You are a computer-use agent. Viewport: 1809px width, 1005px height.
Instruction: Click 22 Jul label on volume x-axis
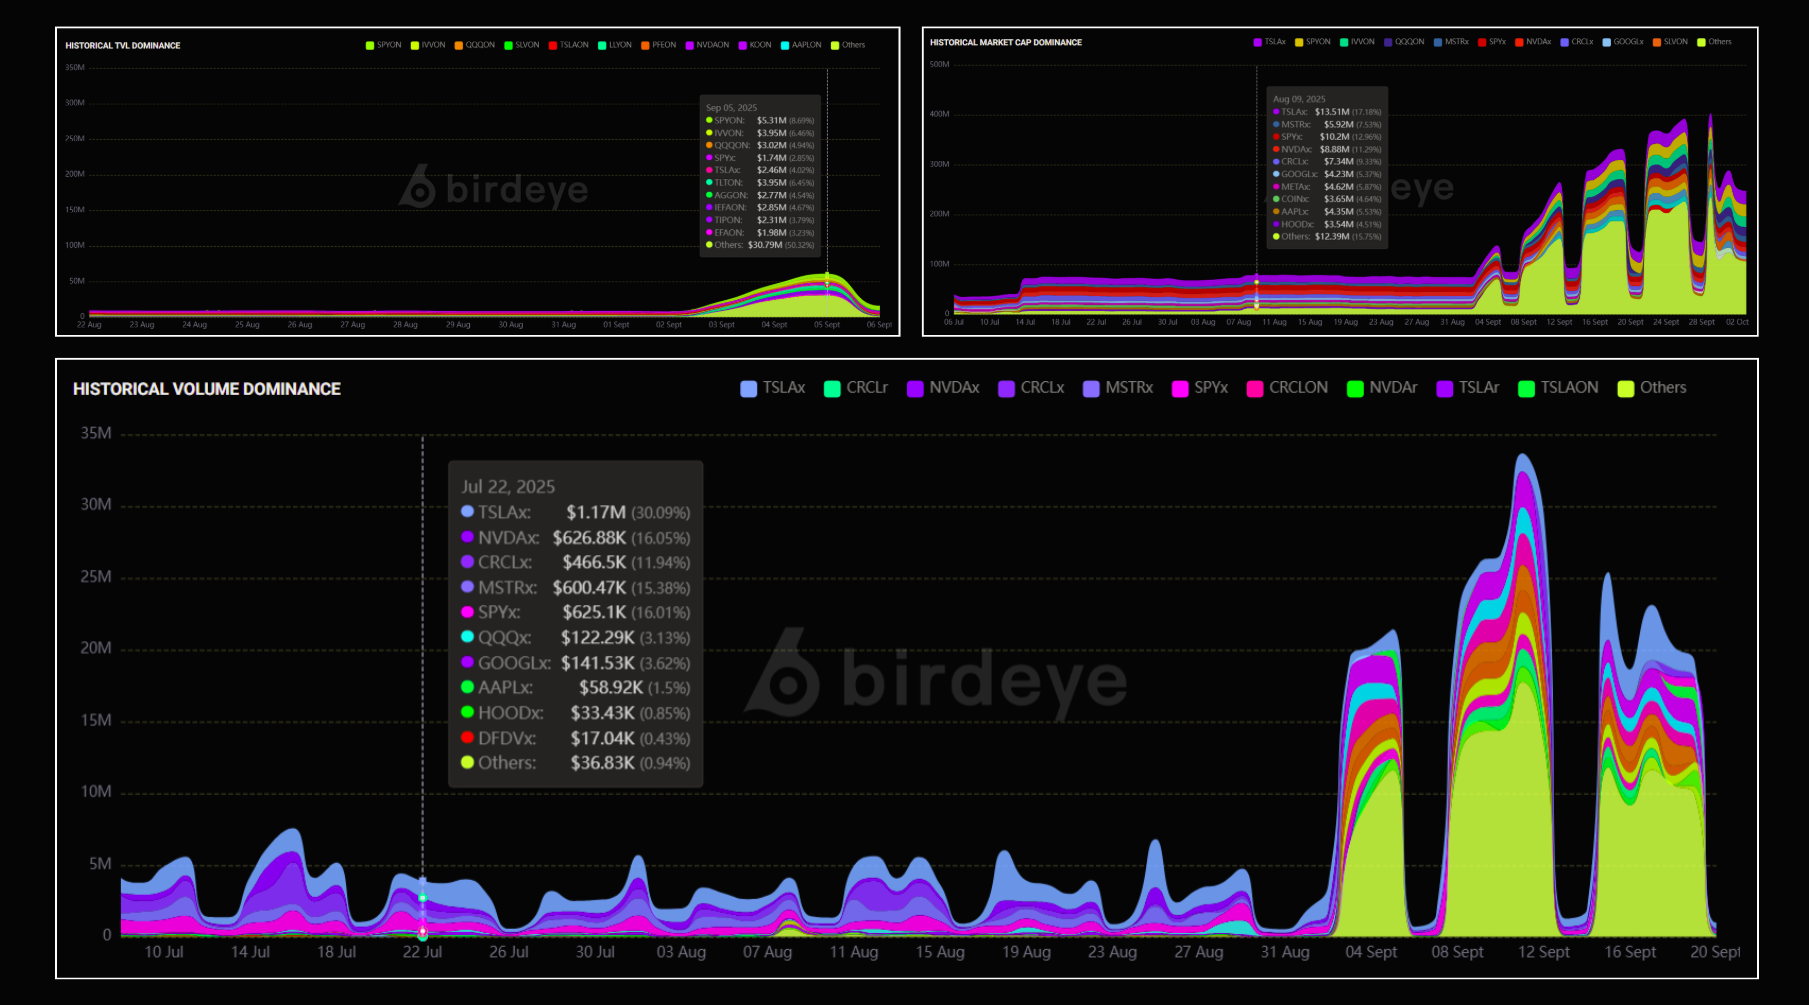click(x=422, y=952)
